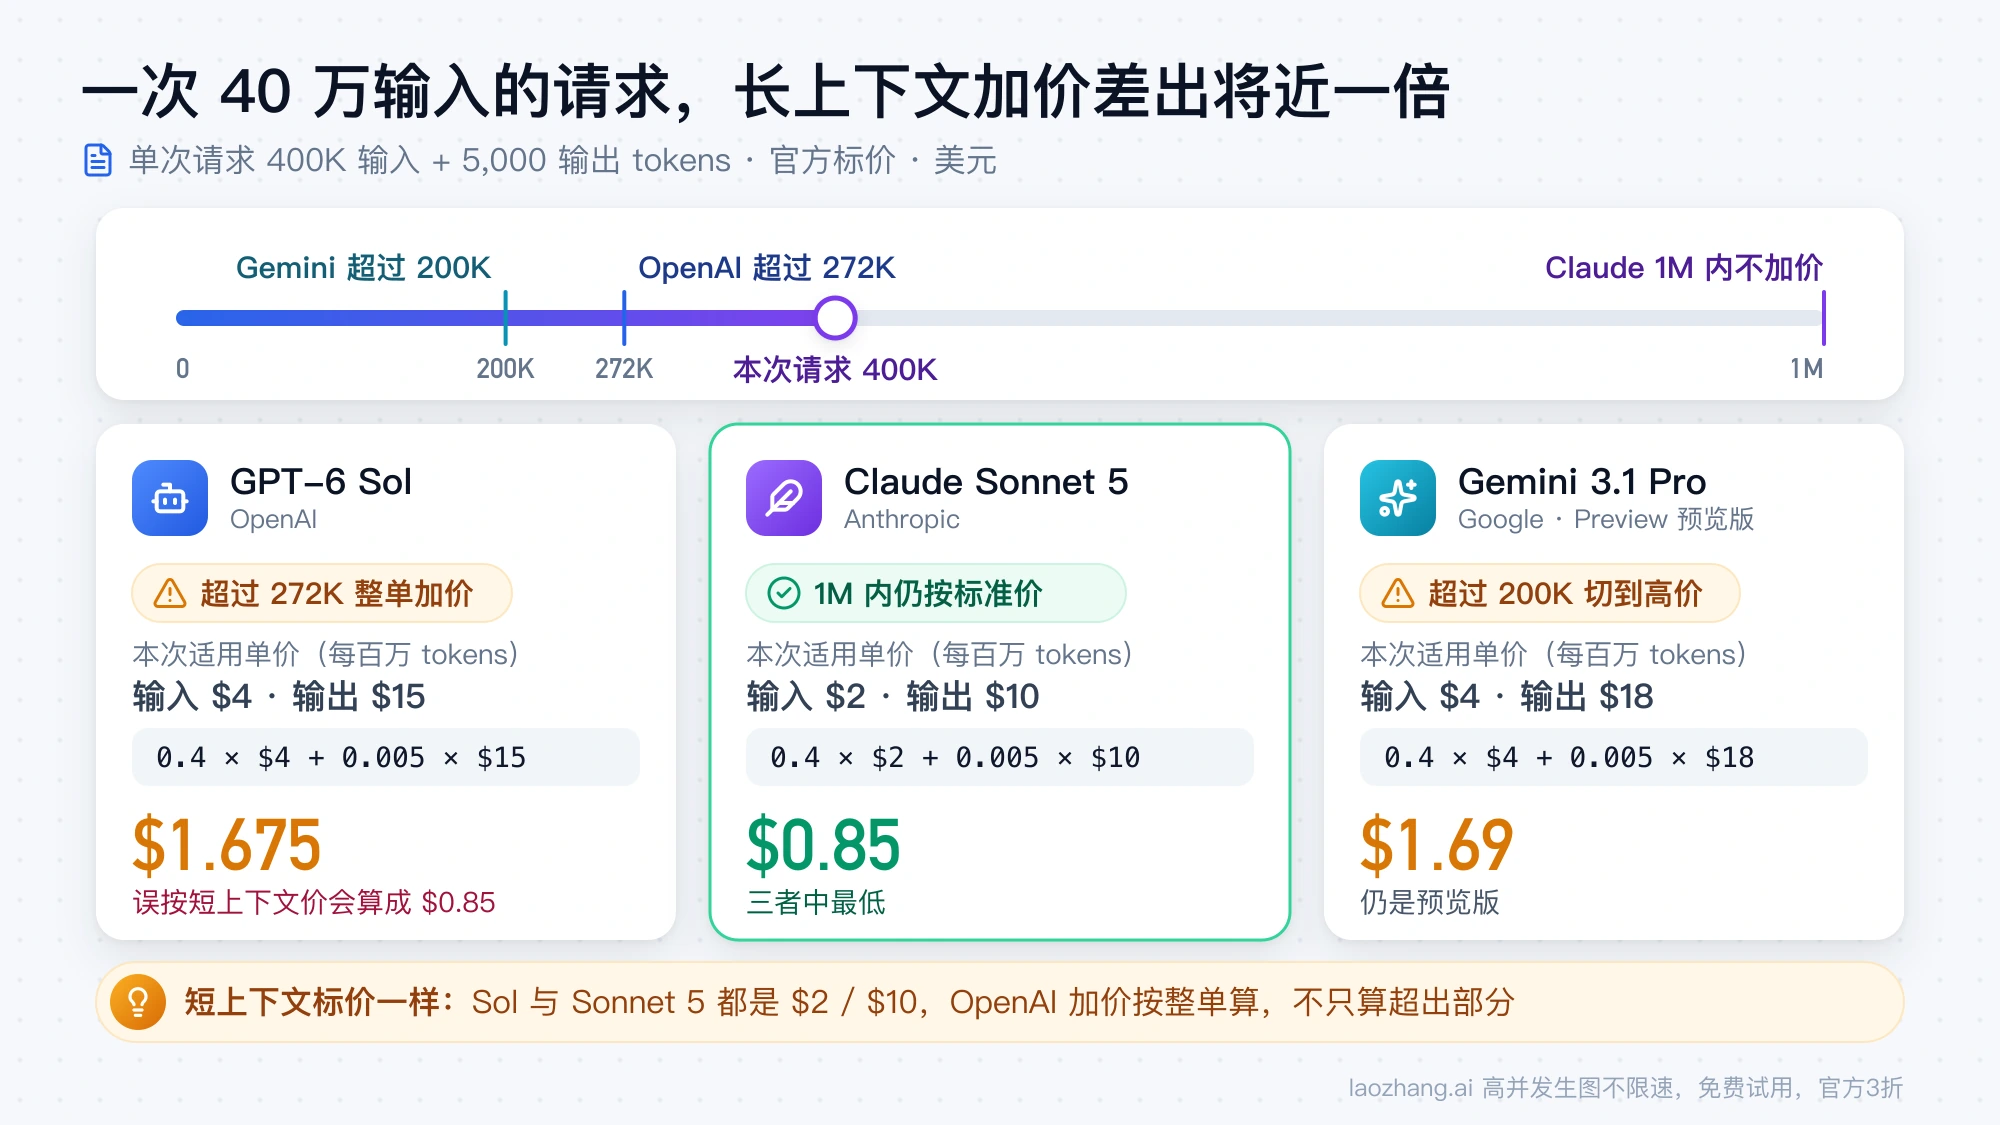Click the green checkmark in 1M 内仍按标准价
The image size is (2000, 1125).
coord(784,593)
